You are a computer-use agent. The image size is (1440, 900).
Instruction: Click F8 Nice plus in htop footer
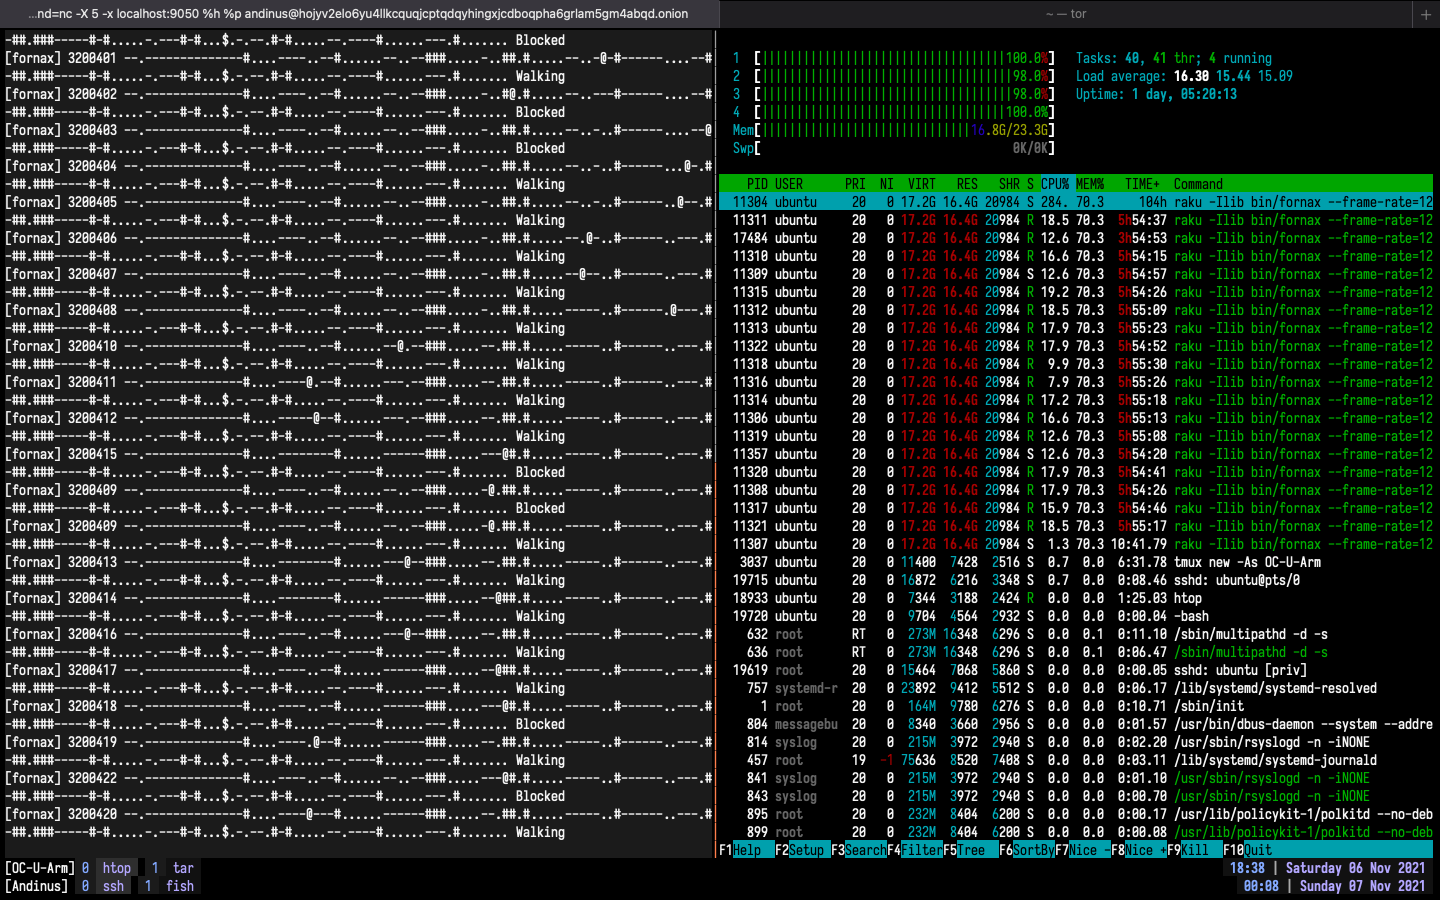[x=1139, y=850]
